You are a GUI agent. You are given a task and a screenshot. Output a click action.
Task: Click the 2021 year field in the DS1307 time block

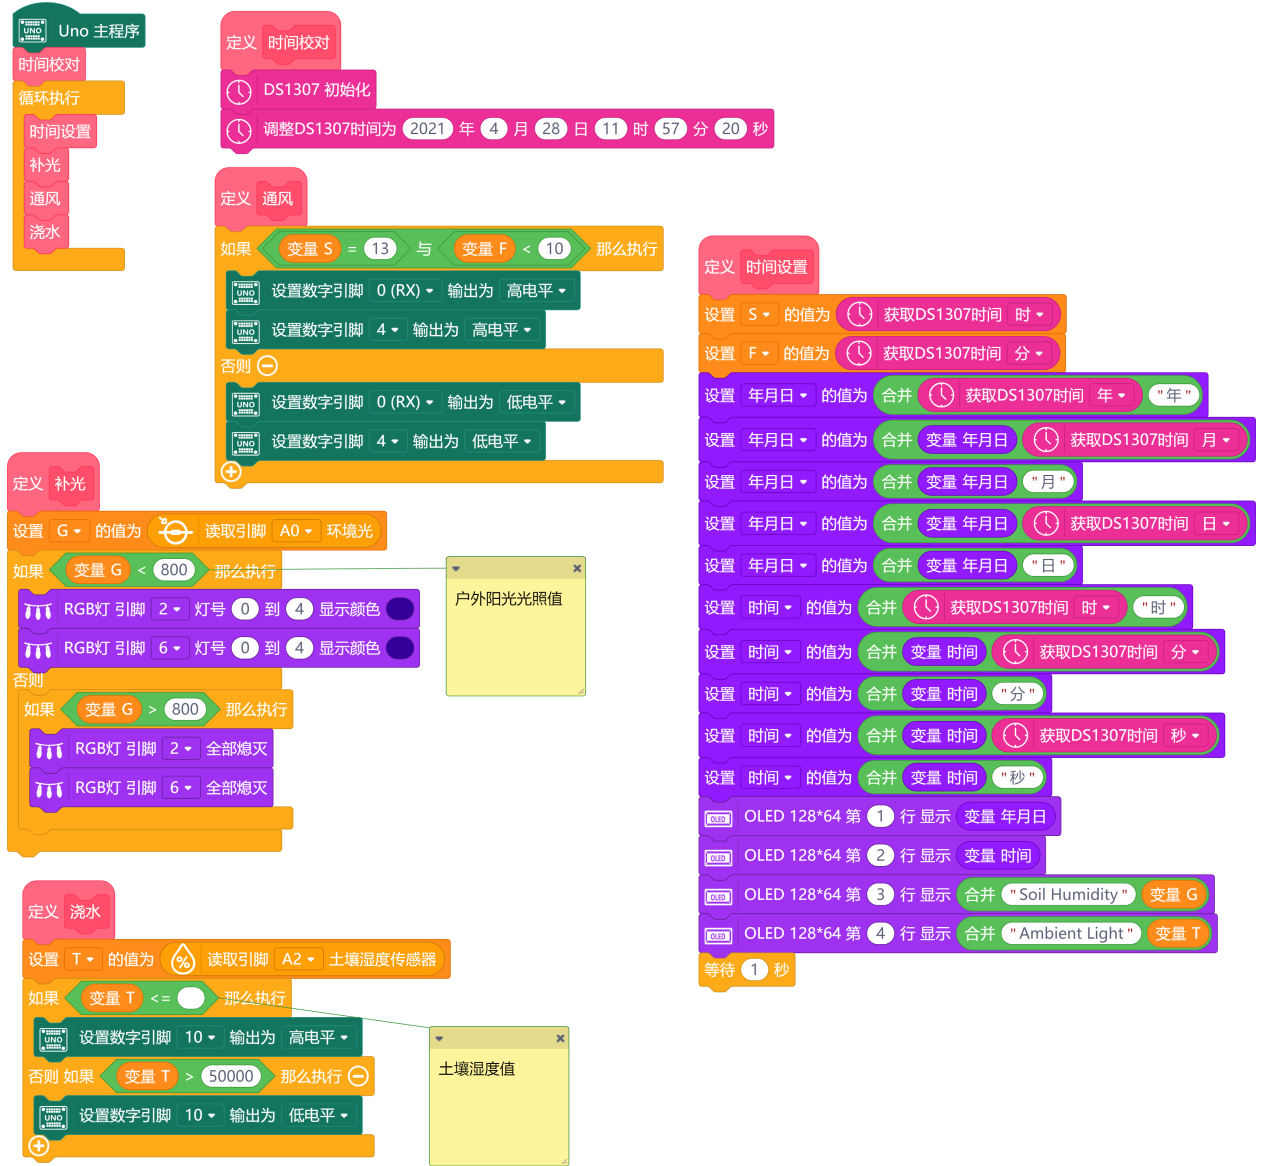[427, 129]
